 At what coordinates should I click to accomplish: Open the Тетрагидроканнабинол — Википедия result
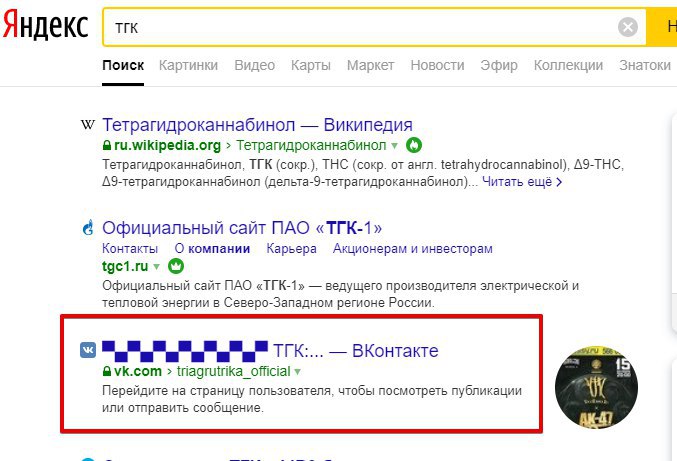(257, 125)
